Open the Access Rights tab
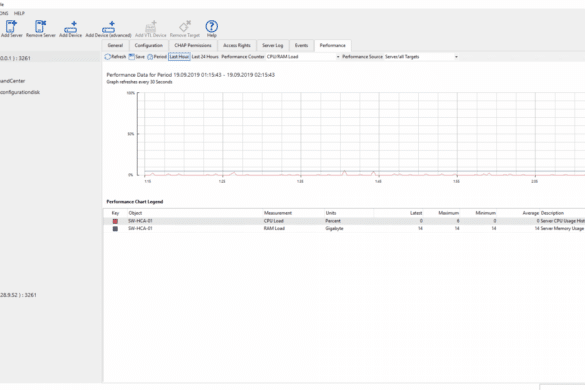 click(x=237, y=46)
